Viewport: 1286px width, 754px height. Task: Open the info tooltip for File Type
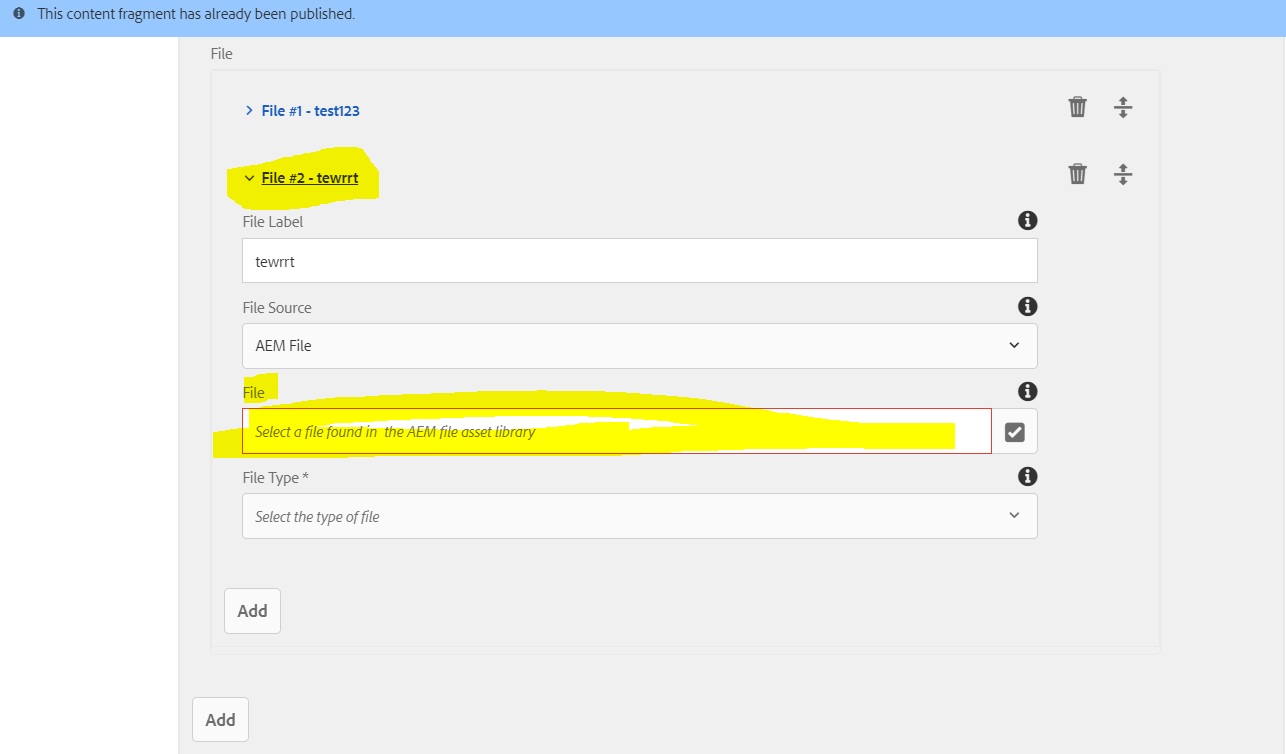click(1027, 476)
